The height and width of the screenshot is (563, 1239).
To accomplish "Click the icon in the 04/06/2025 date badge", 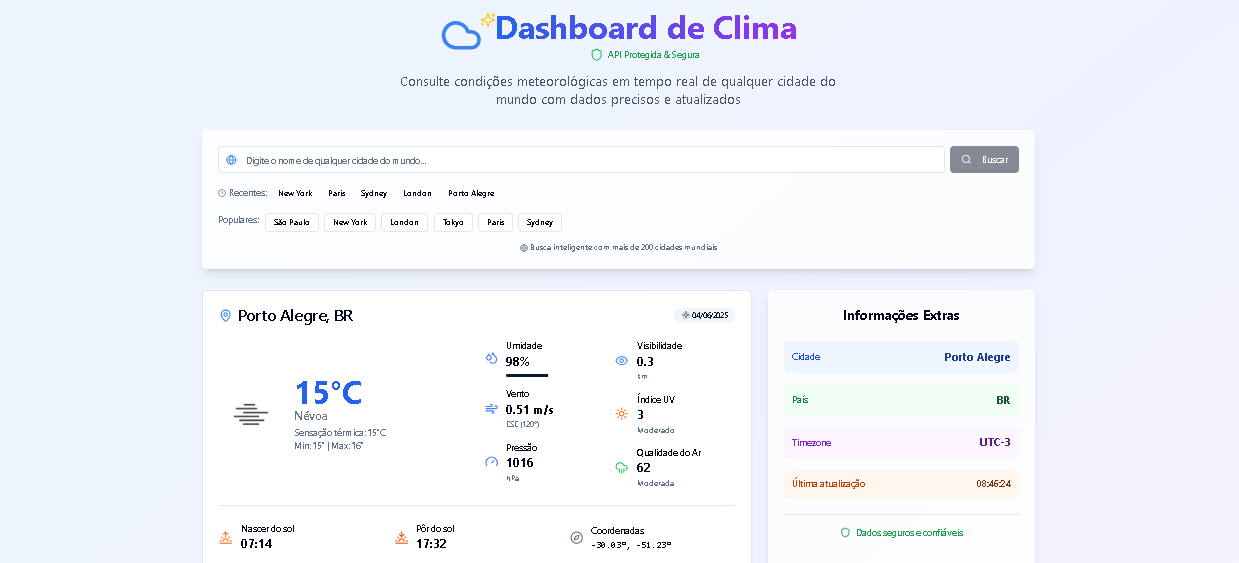I will tap(685, 315).
